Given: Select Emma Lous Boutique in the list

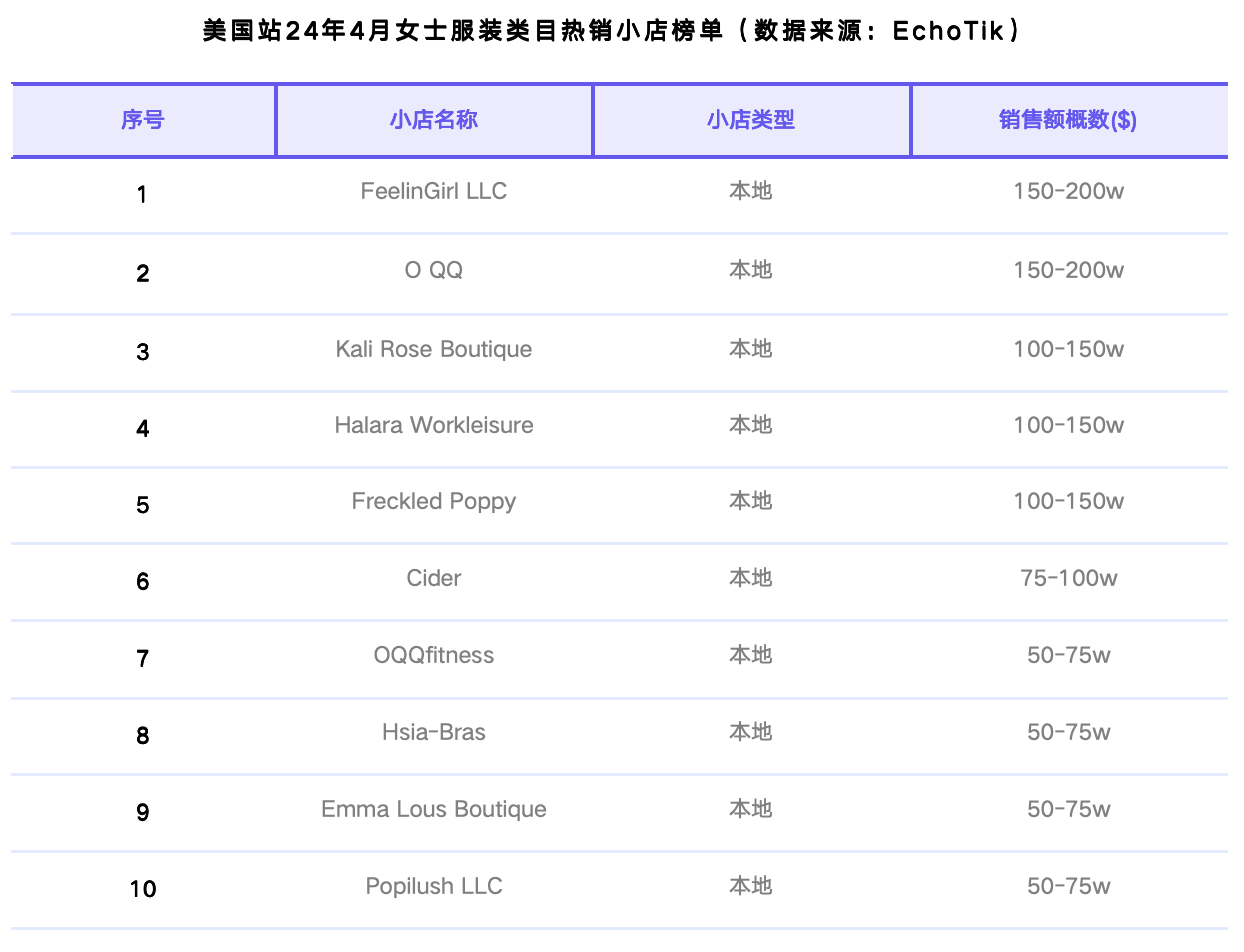Looking at the screenshot, I should pos(433,809).
